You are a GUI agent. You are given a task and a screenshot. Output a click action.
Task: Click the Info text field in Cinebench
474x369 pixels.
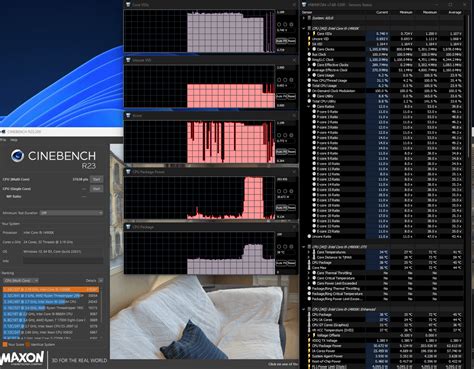63,261
